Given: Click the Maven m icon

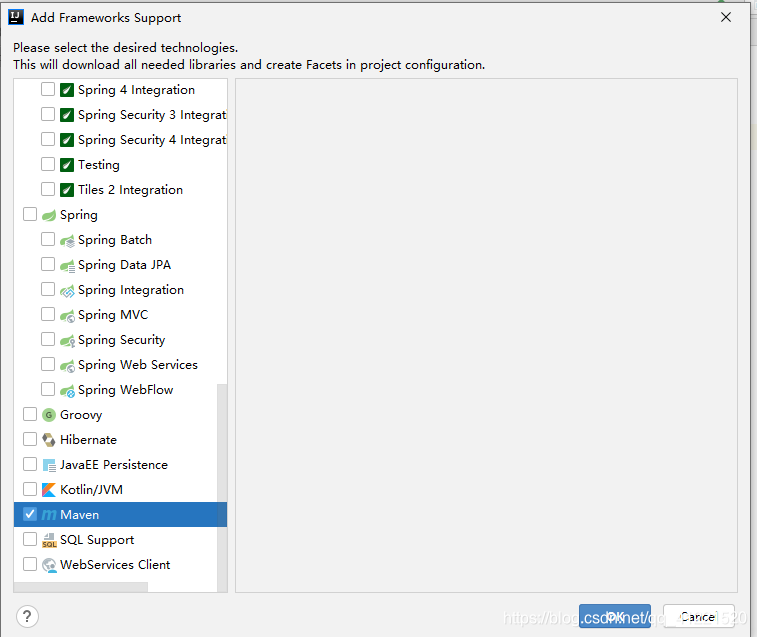Looking at the screenshot, I should pos(49,515).
